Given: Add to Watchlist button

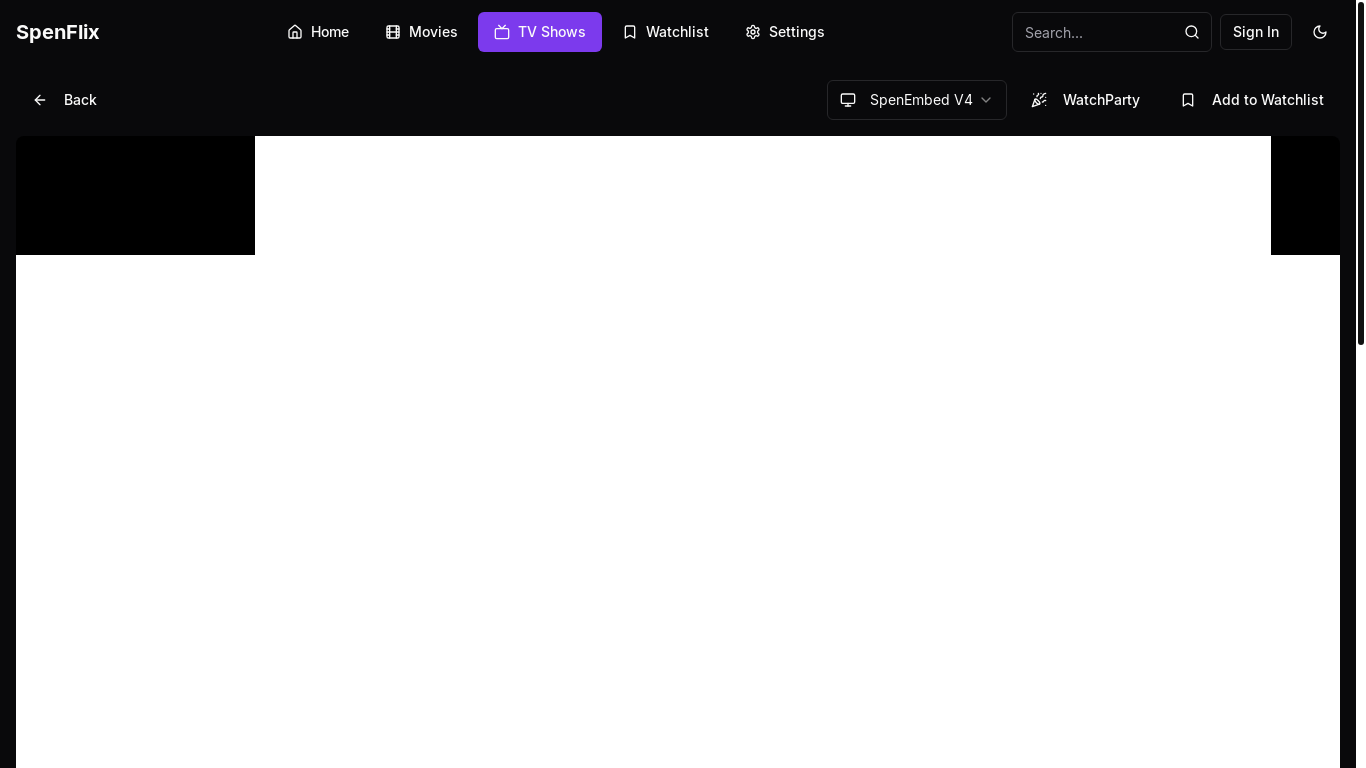Looking at the screenshot, I should tap(1252, 100).
